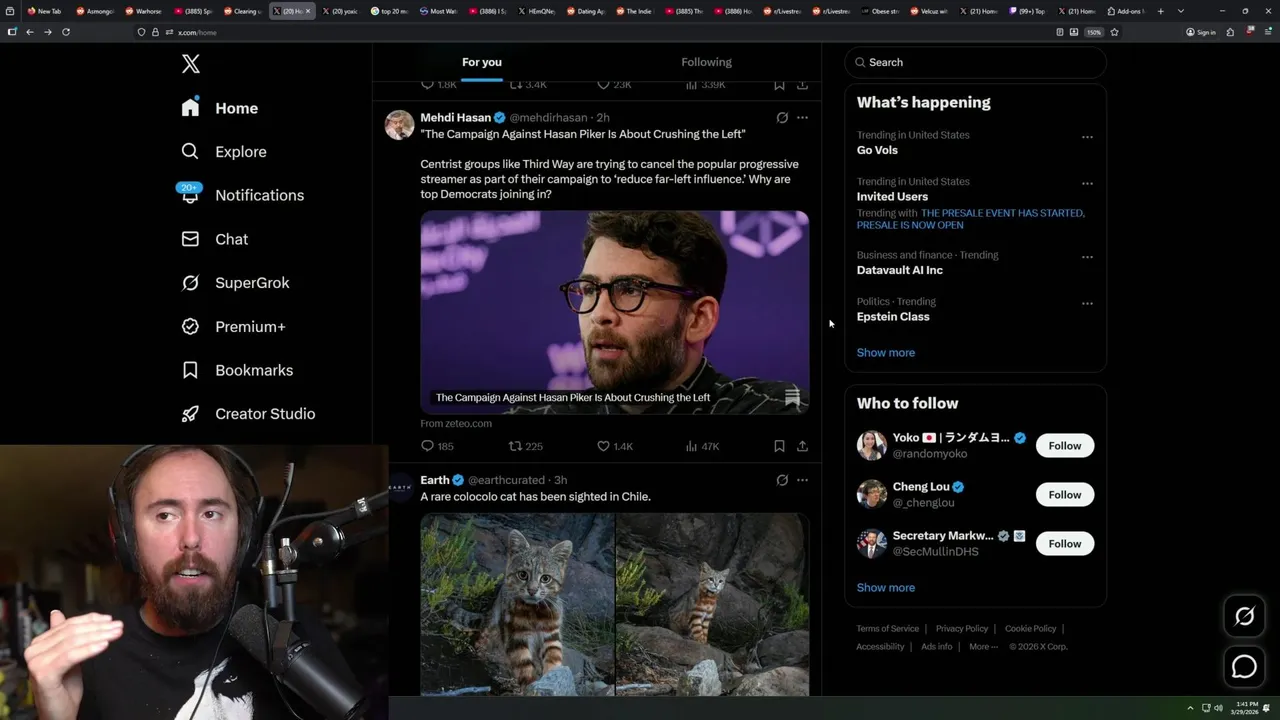1280x720 pixels.
Task: Open Terms of Service link
Action: click(x=888, y=629)
